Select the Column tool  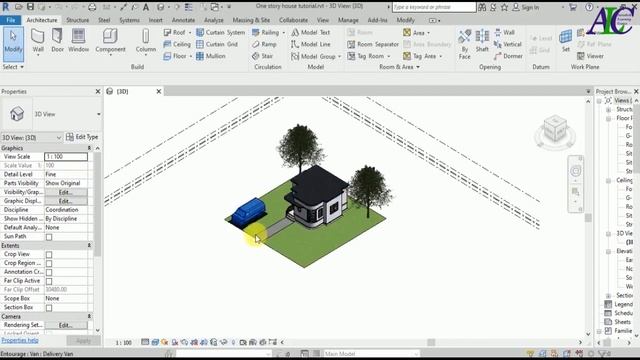click(146, 42)
